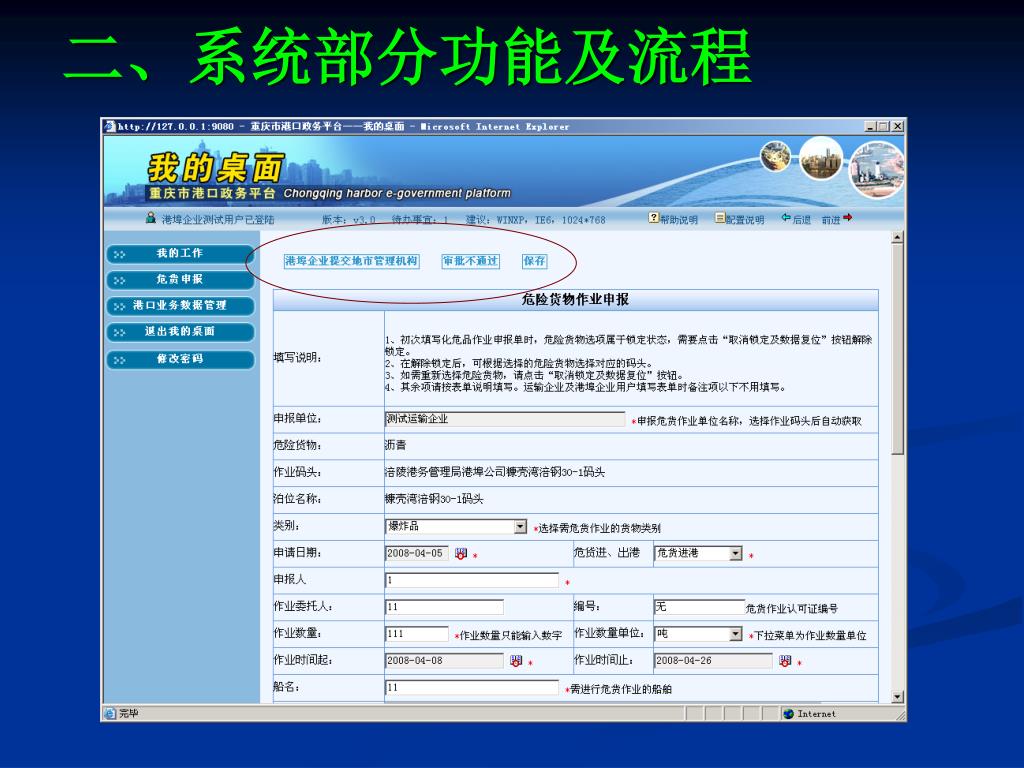Open the 港口业务数据管理 sidebar menu
1024x768 pixels.
[x=180, y=306]
